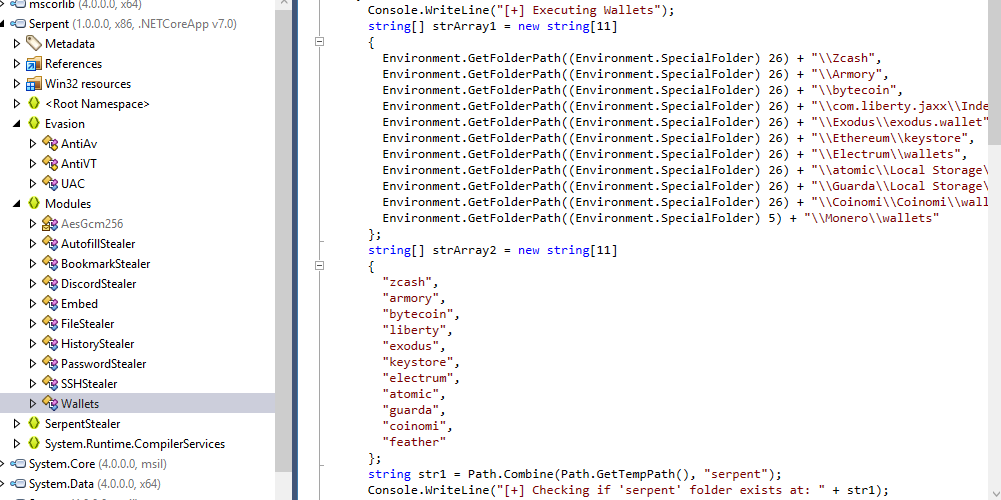Click the "\\Ethereum\\keystore" string literal

(889, 138)
